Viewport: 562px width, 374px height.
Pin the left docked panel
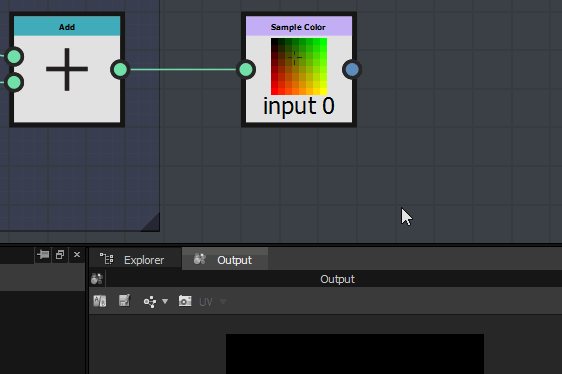click(43, 255)
